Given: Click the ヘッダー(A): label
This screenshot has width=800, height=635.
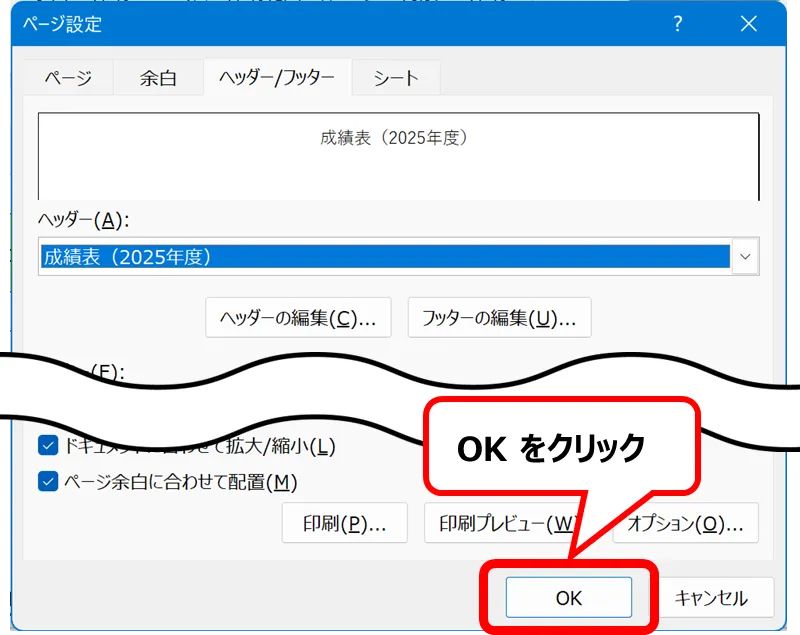Looking at the screenshot, I should click(x=84, y=219).
